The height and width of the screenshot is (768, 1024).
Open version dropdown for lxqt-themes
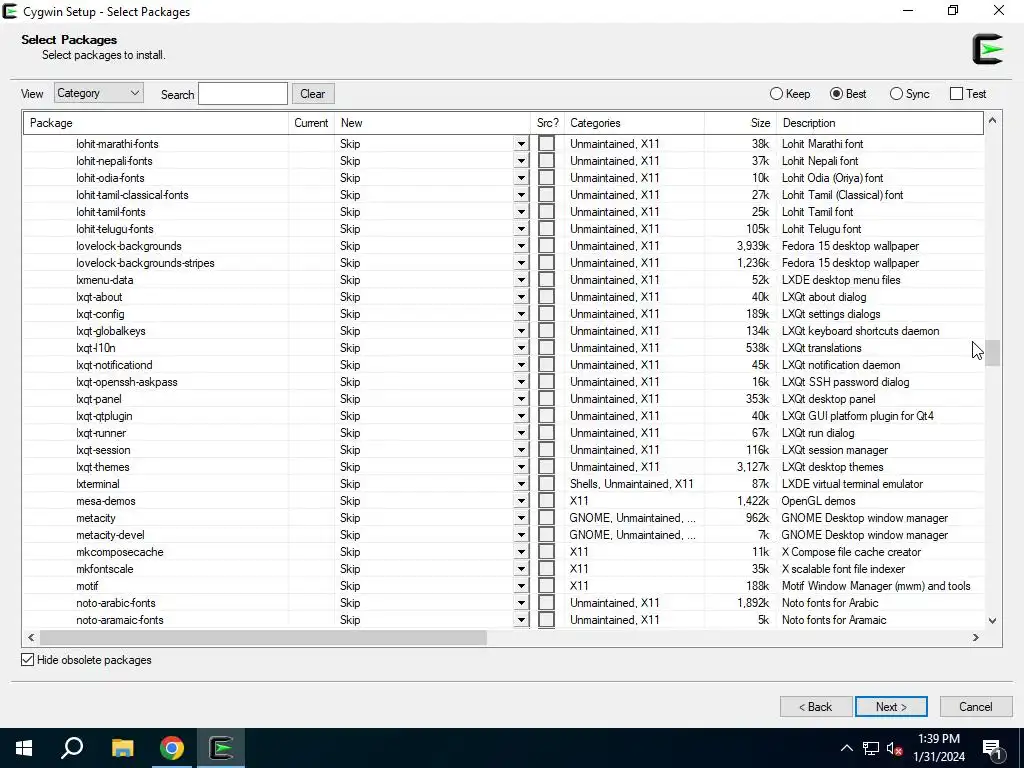click(521, 467)
